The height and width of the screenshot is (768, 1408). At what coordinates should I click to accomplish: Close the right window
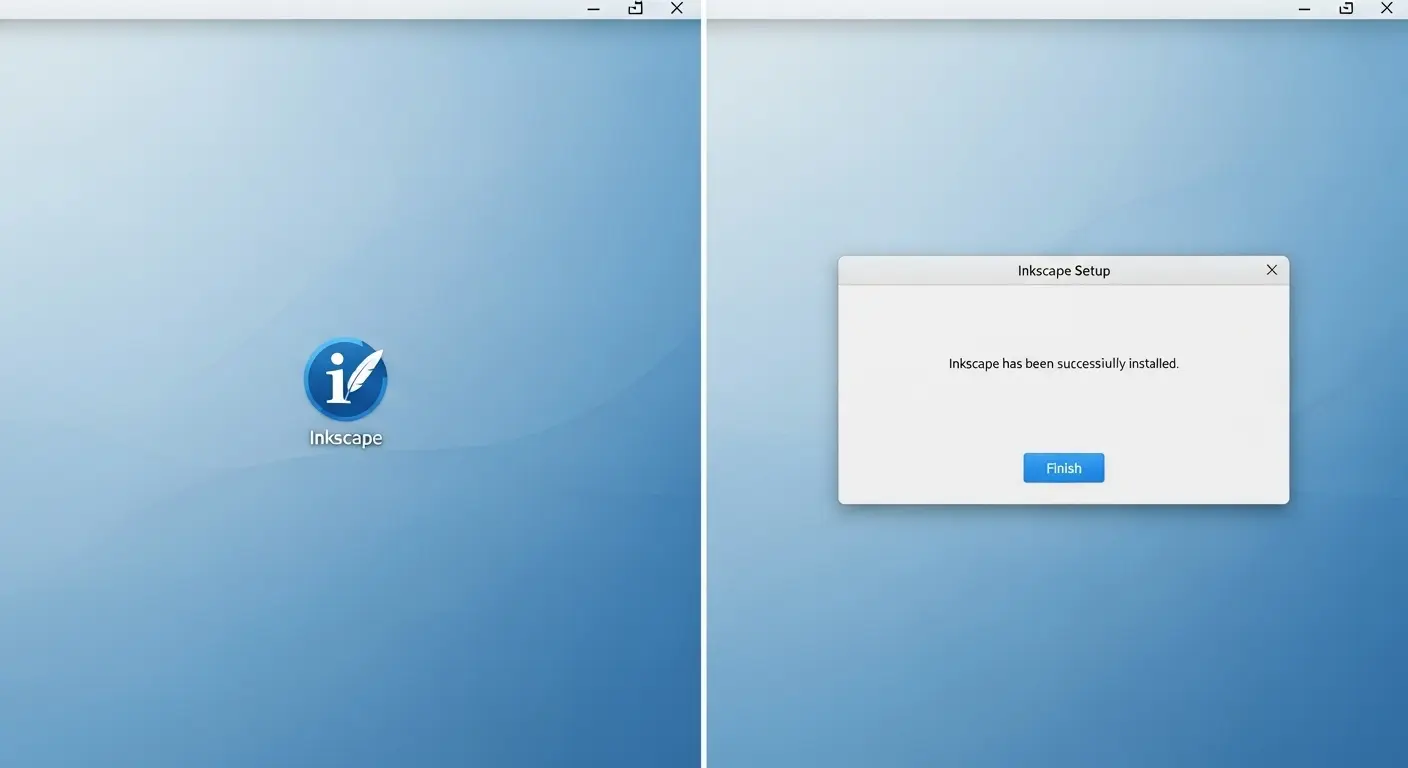tap(1387, 9)
